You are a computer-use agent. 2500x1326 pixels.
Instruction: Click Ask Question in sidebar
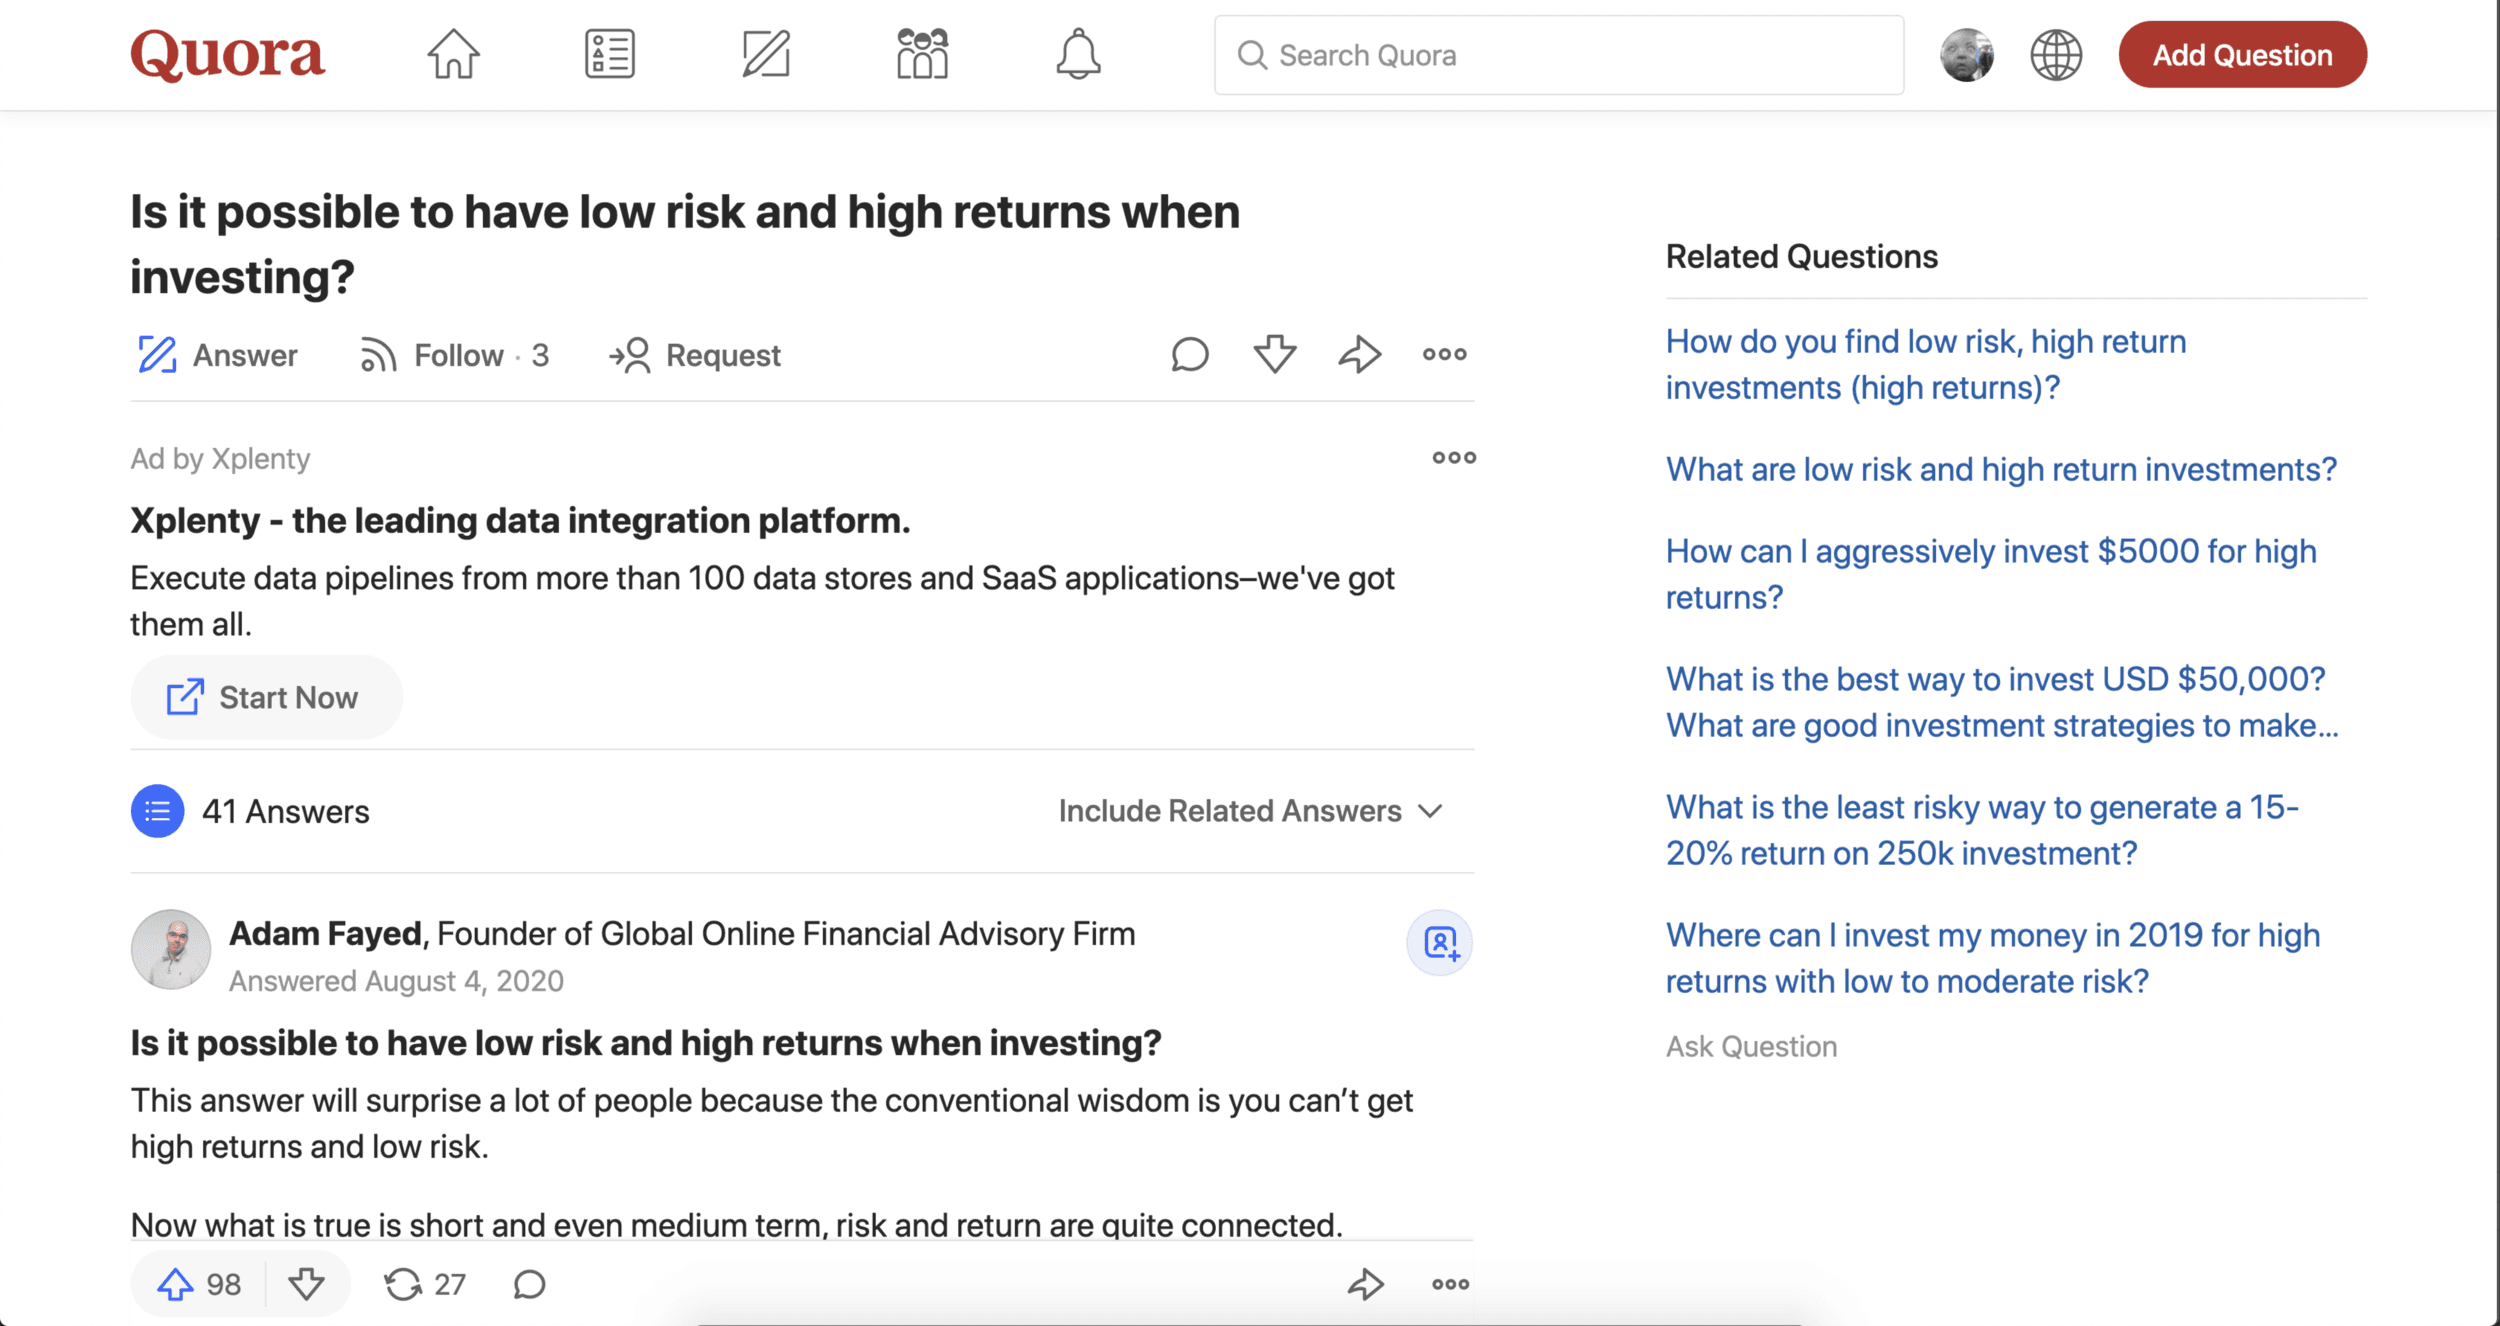(x=1751, y=1046)
